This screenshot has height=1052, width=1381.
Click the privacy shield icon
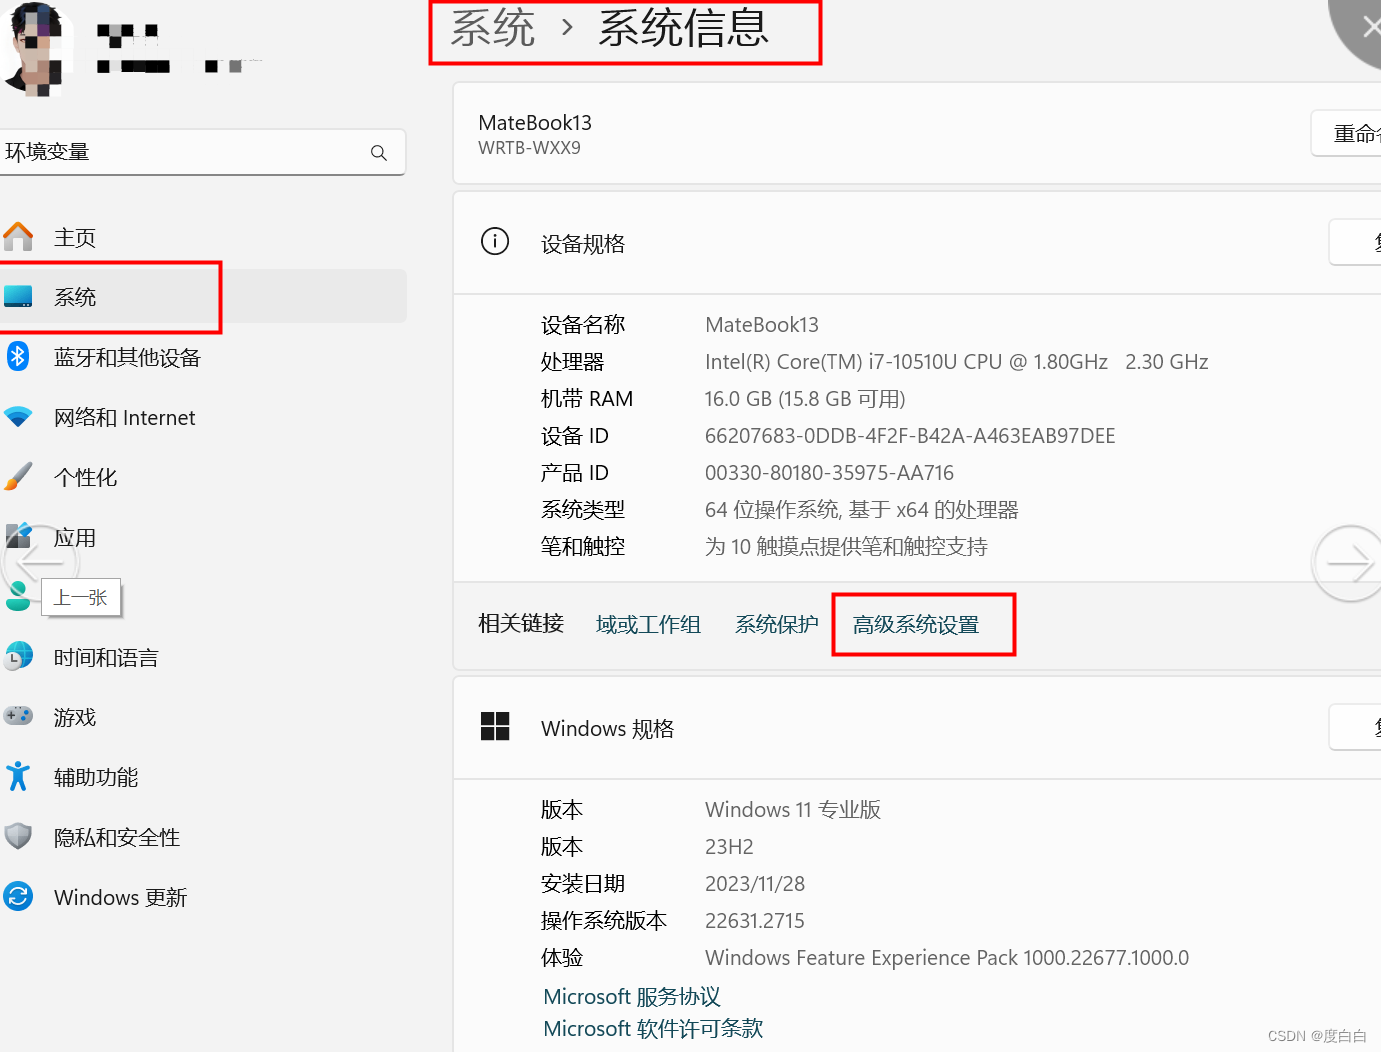pyautogui.click(x=18, y=837)
